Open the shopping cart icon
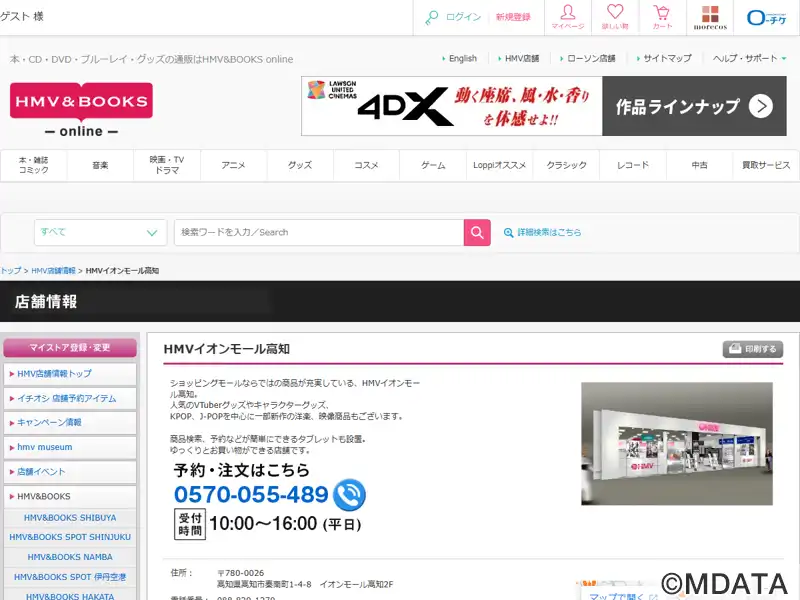 [x=662, y=17]
